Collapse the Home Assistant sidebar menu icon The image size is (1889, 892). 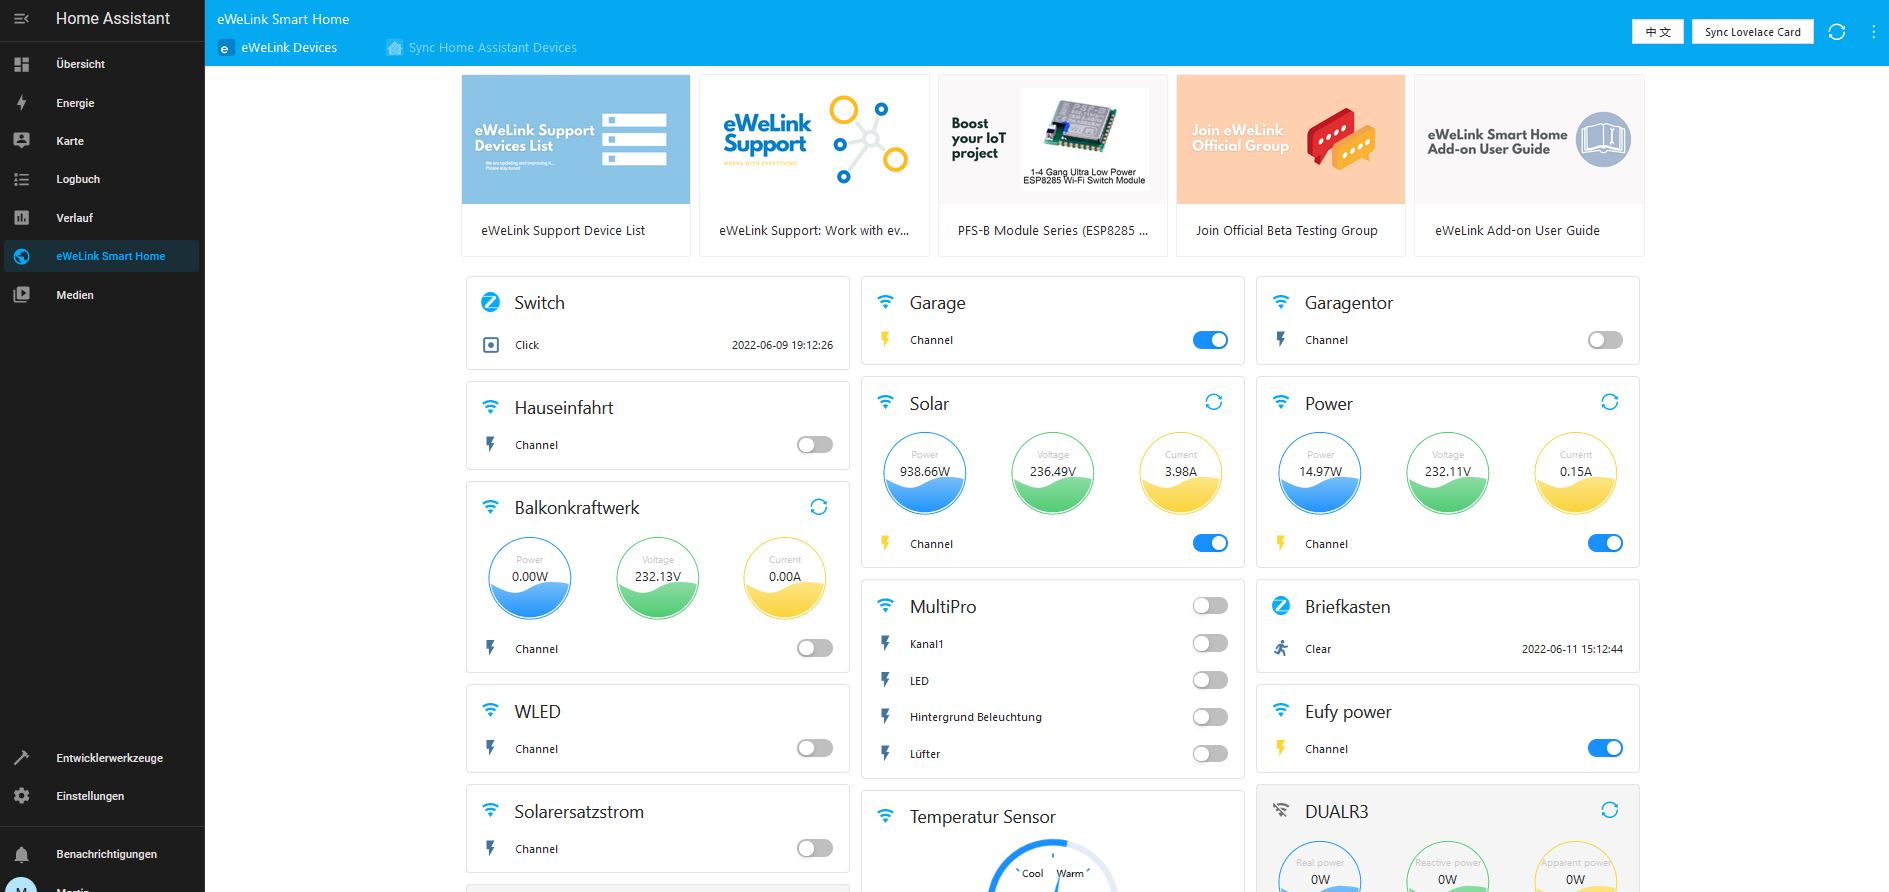(x=21, y=19)
